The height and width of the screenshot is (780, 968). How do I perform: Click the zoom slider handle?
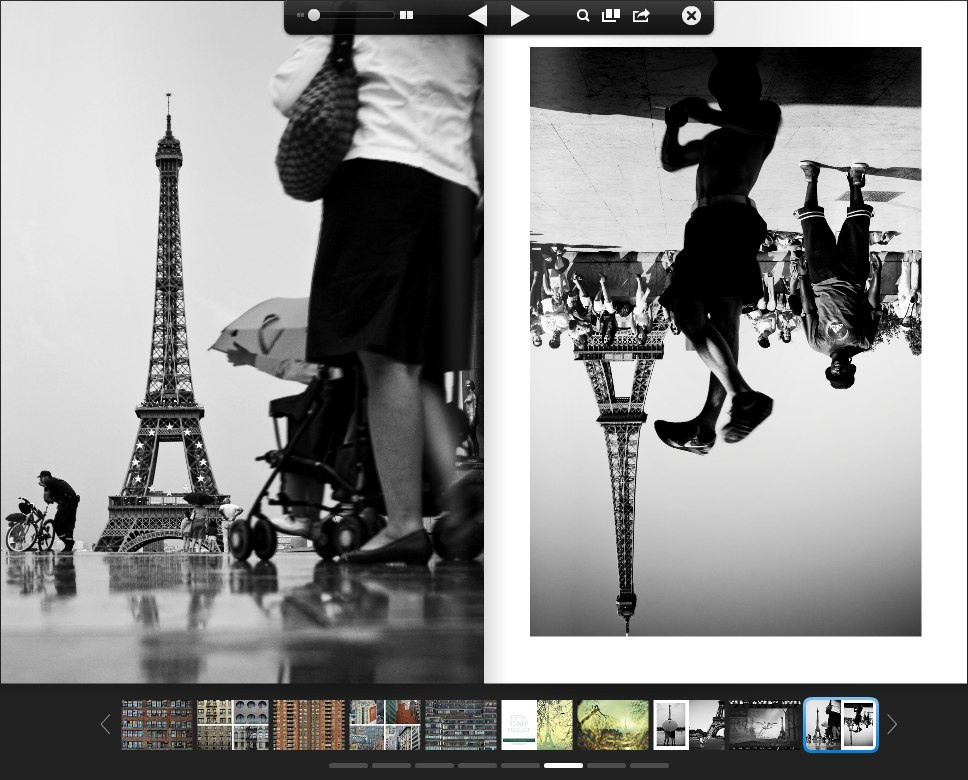(314, 16)
